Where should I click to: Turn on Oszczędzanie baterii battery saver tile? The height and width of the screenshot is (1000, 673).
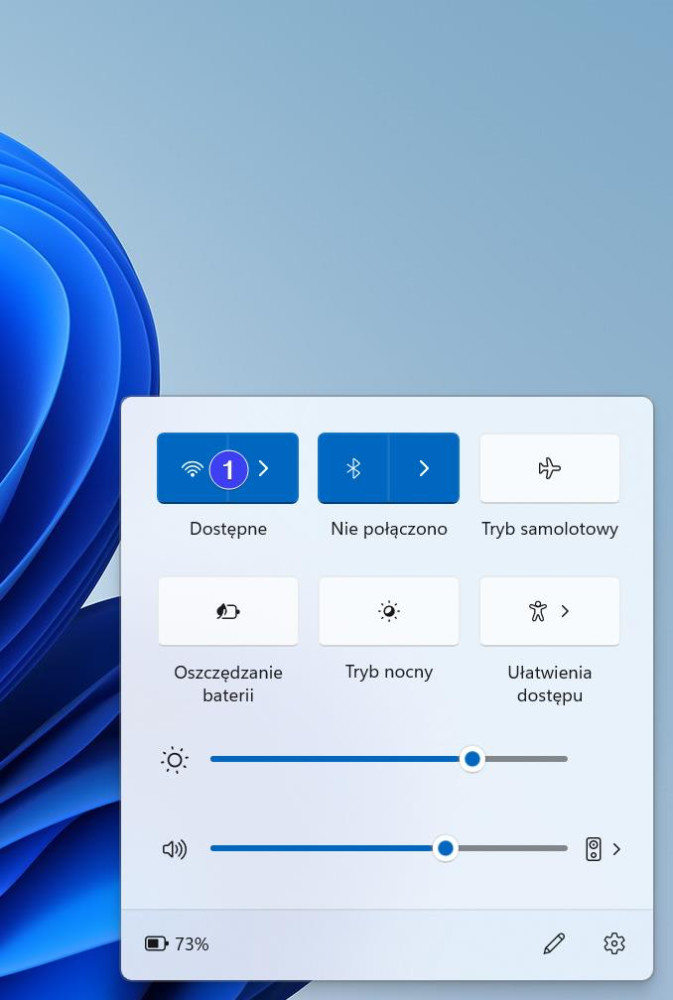coord(228,611)
